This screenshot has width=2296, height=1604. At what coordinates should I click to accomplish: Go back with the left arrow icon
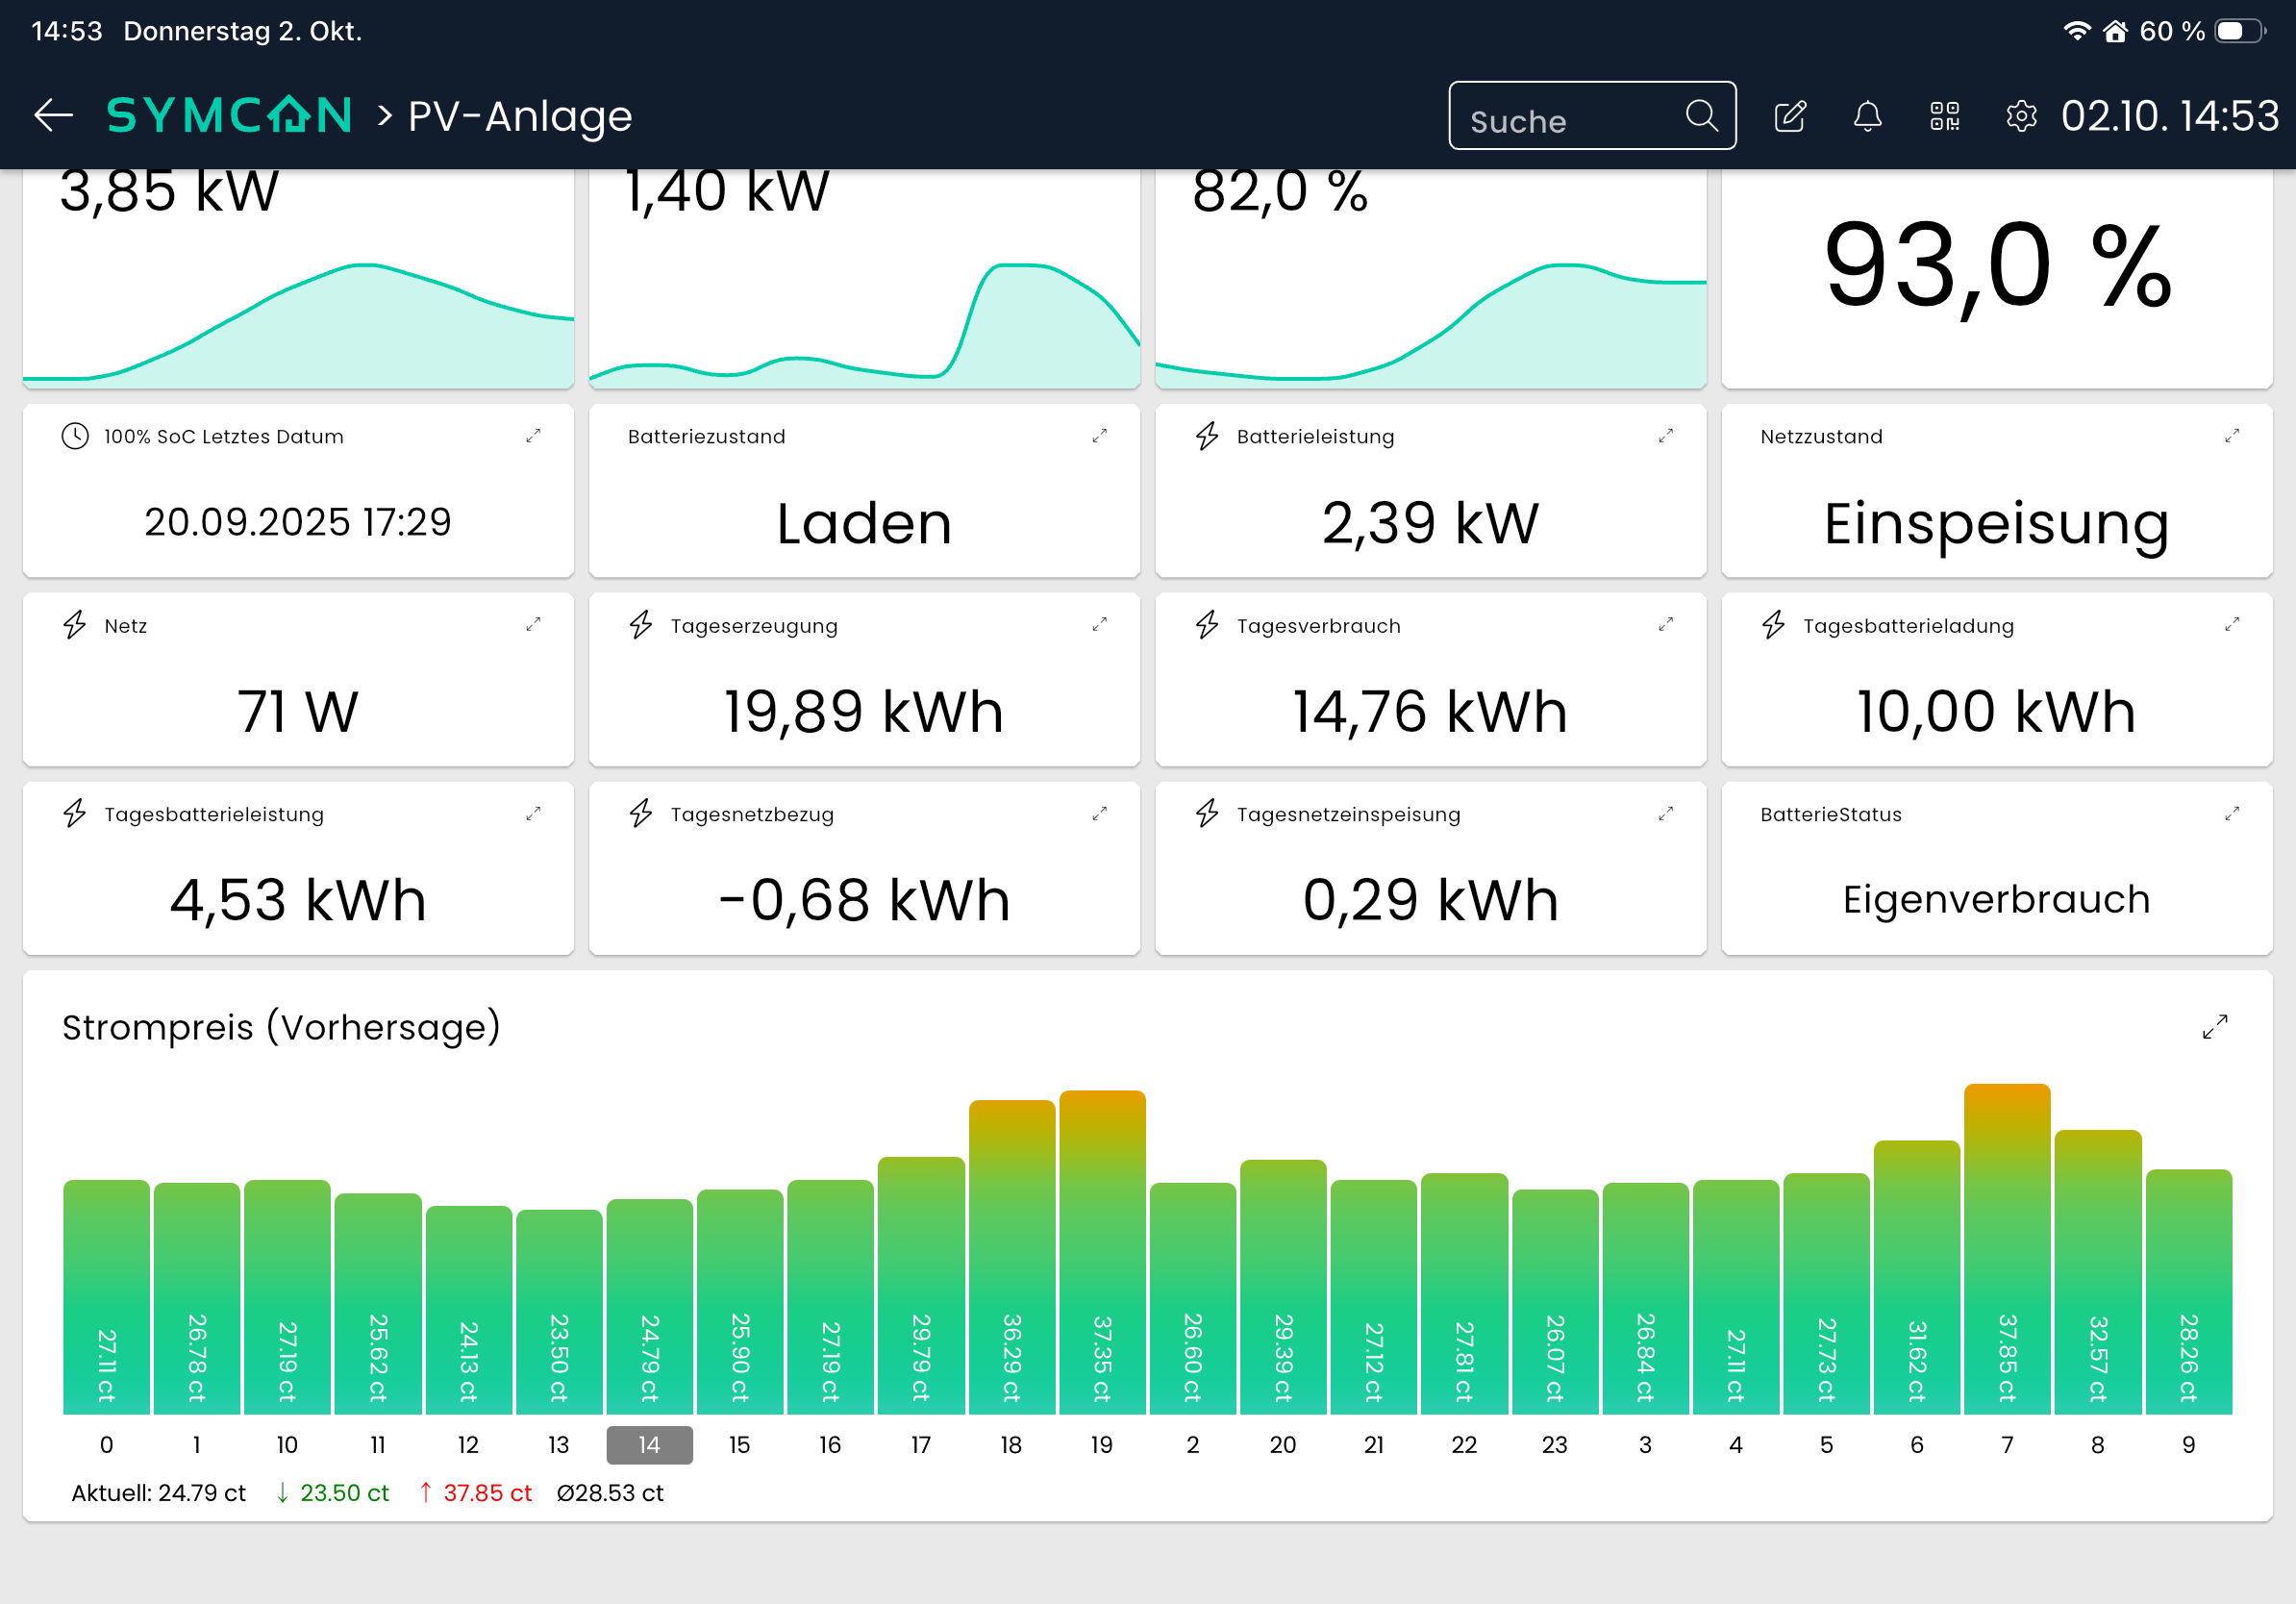coord(53,116)
